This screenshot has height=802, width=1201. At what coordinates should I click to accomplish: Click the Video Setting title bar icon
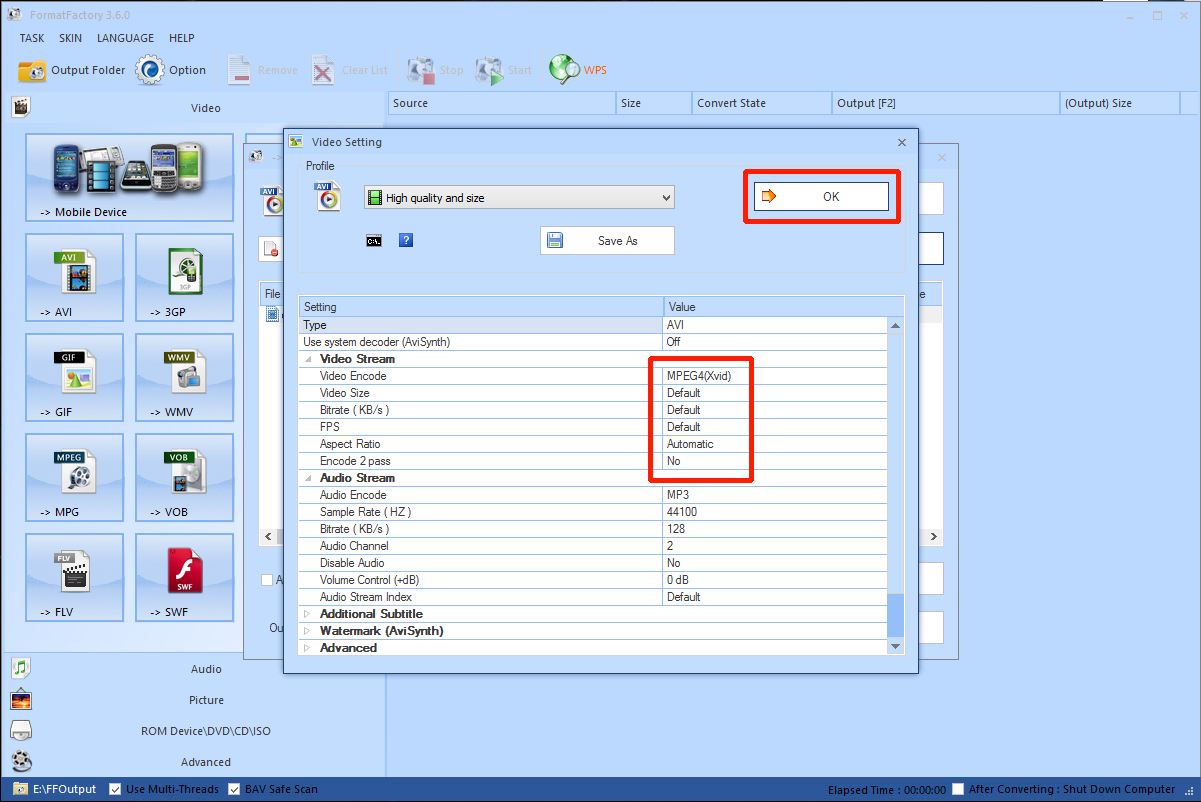click(296, 142)
